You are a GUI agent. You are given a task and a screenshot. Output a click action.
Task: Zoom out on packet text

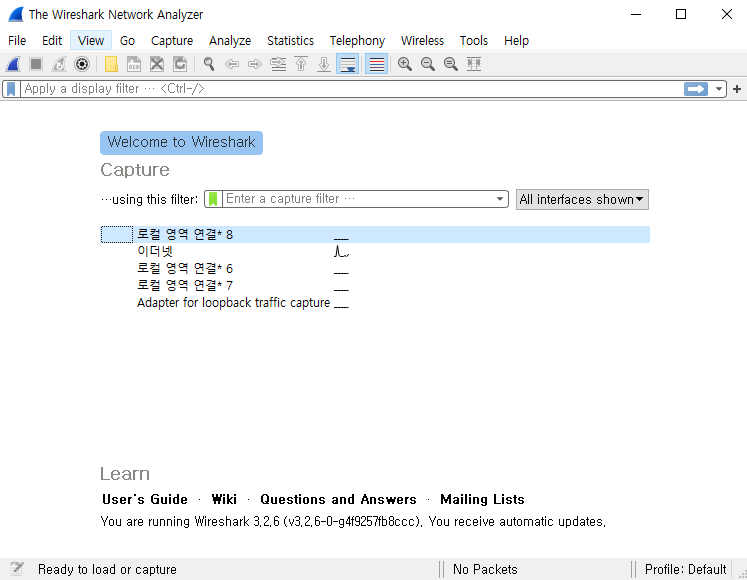point(428,64)
